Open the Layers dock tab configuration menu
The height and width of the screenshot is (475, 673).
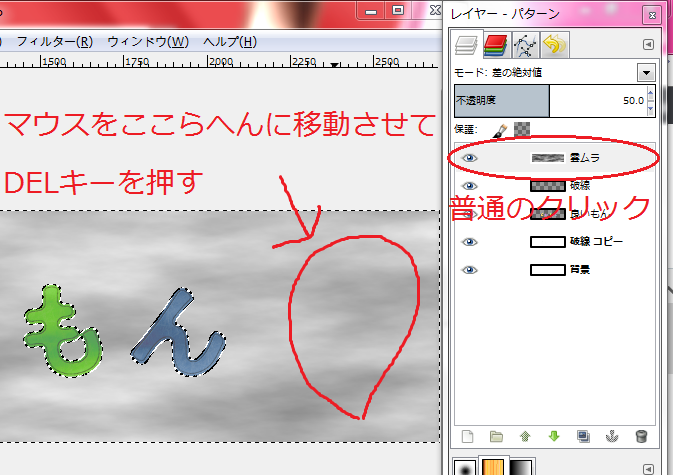click(x=649, y=44)
